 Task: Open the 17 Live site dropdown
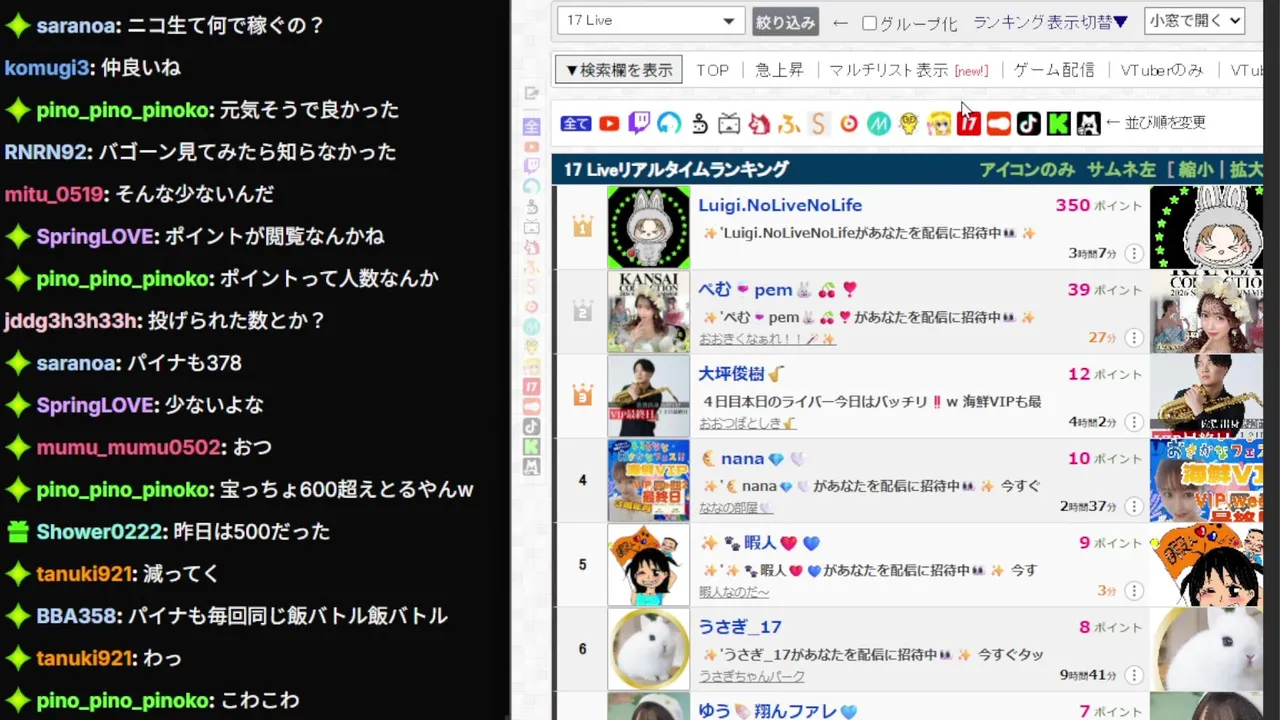[x=650, y=20]
